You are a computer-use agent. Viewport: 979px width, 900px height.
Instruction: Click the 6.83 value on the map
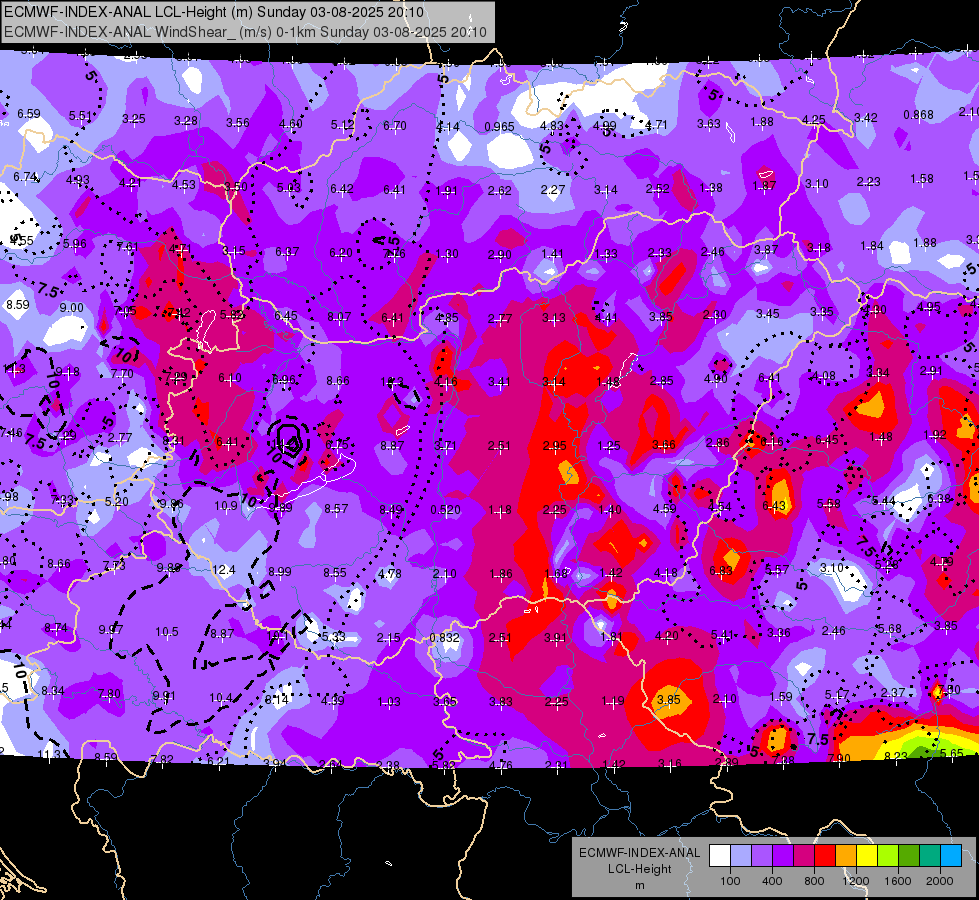[x=721, y=571]
